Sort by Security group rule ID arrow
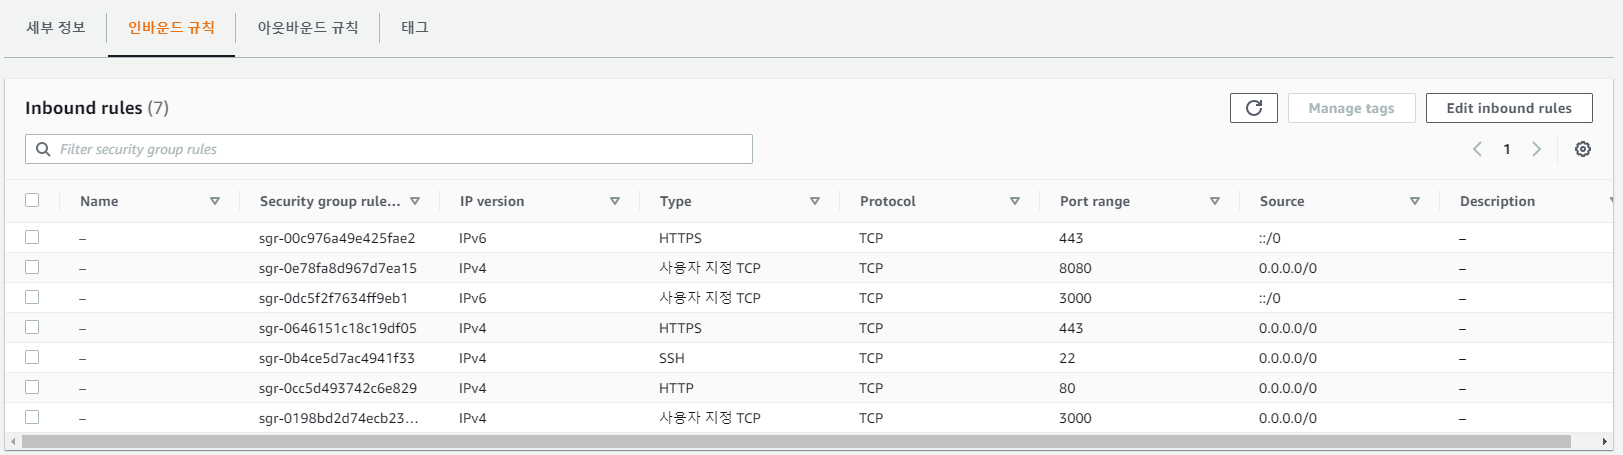The height and width of the screenshot is (455, 1623). [x=414, y=201]
